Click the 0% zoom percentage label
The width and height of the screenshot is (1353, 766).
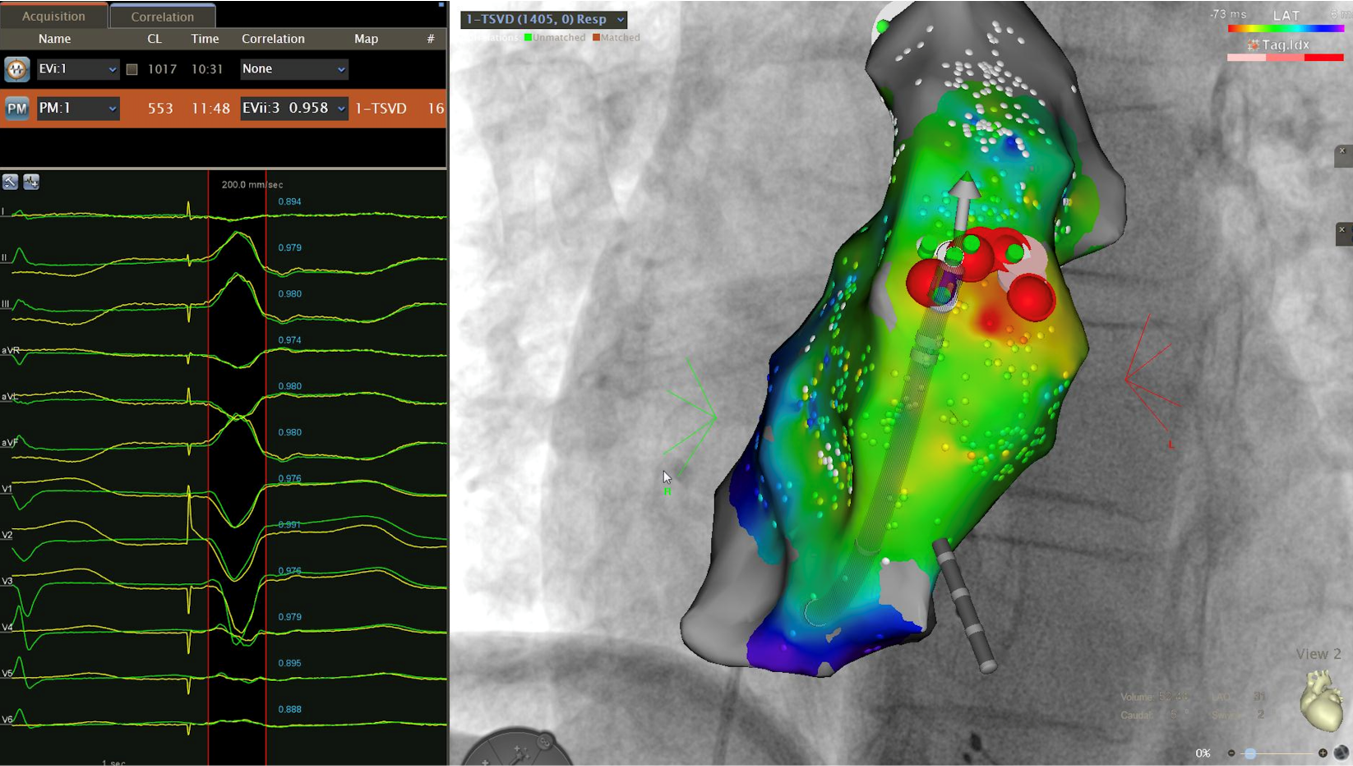point(1203,753)
